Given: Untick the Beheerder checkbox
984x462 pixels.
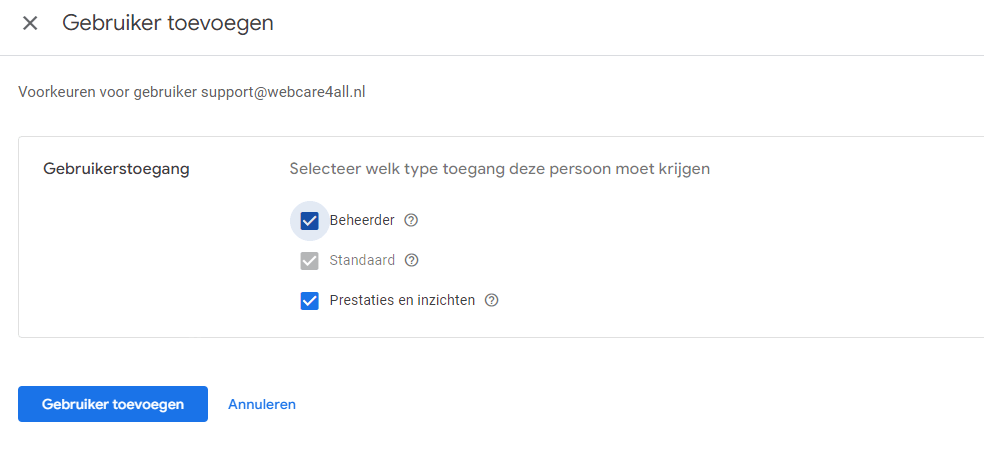Looking at the screenshot, I should coord(310,221).
